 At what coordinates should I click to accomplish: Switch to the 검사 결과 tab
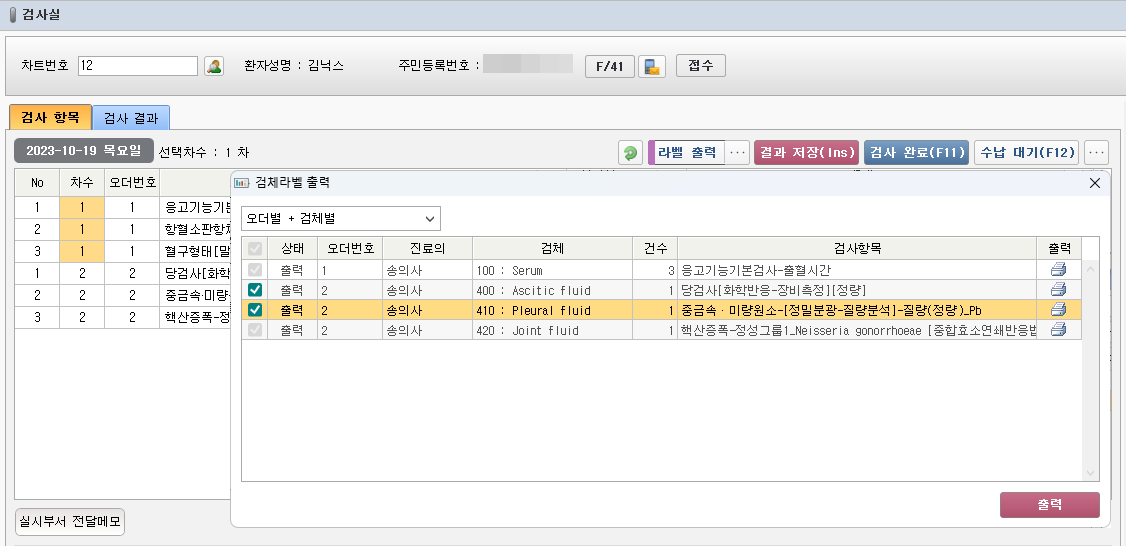coord(131,118)
